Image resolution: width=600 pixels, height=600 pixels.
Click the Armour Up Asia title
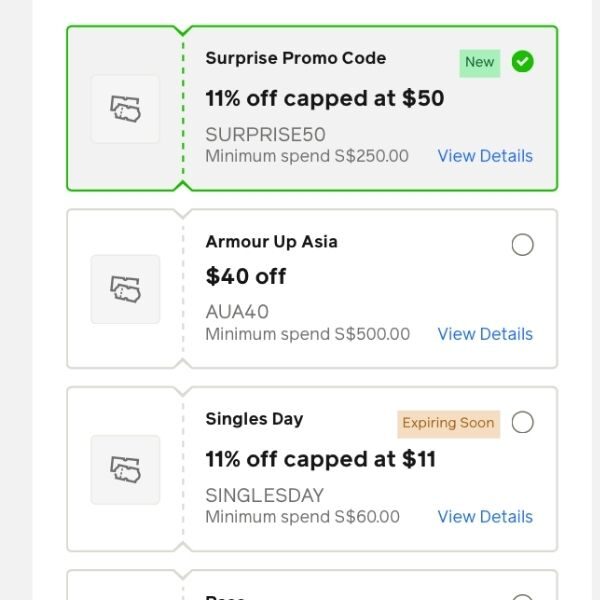point(271,241)
